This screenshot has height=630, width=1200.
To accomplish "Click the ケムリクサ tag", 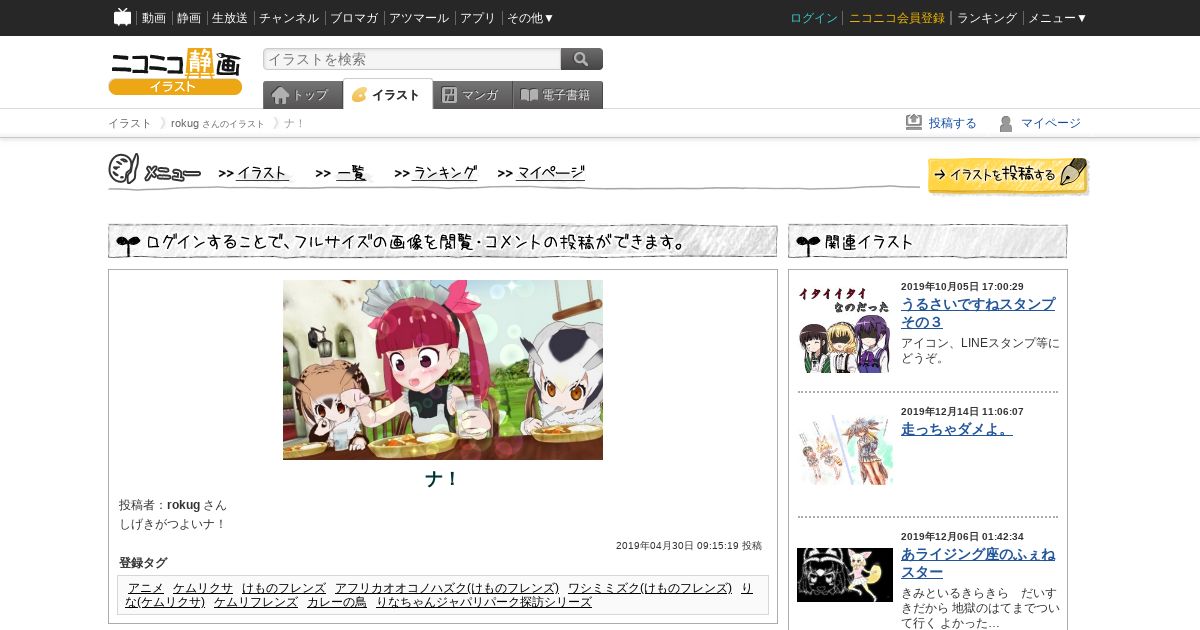I will pos(203,588).
